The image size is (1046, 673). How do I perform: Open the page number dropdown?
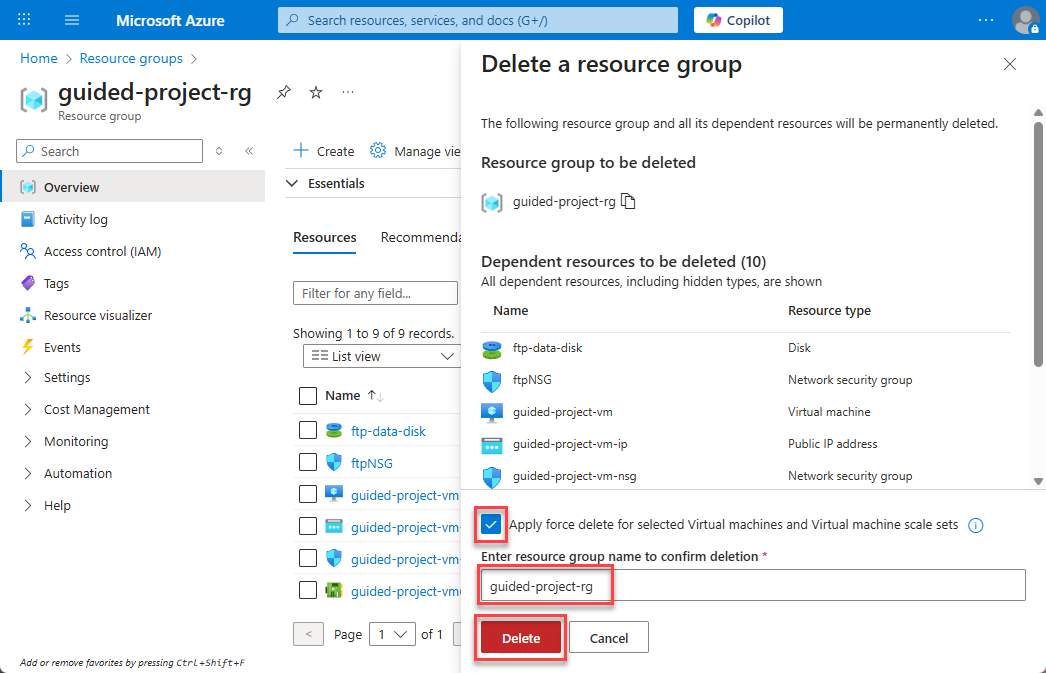point(393,634)
